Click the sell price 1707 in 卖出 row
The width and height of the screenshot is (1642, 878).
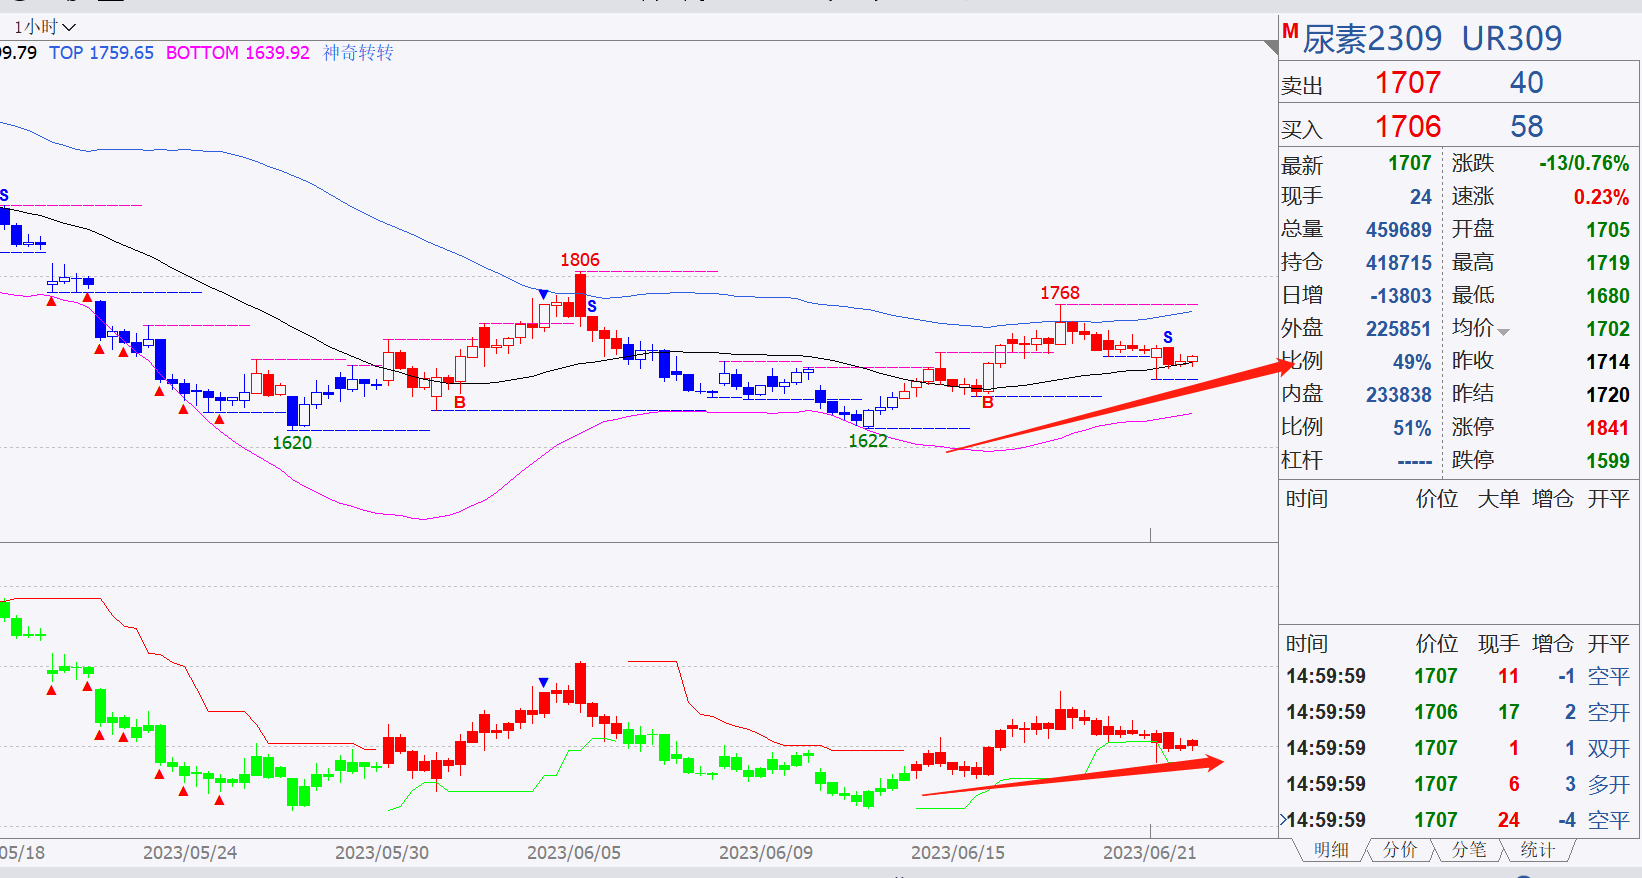1408,83
